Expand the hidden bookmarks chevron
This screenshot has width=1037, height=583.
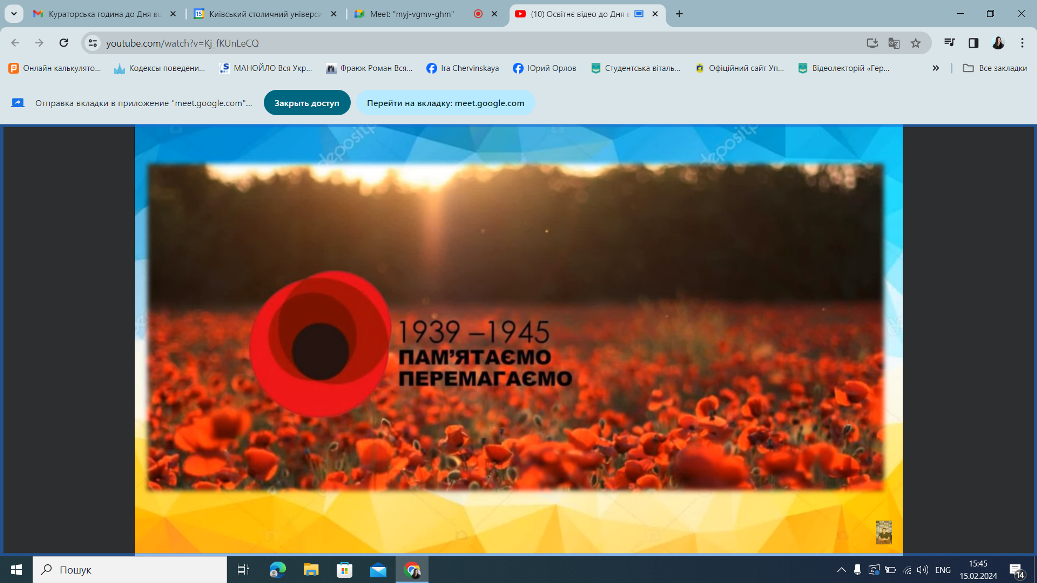936,68
